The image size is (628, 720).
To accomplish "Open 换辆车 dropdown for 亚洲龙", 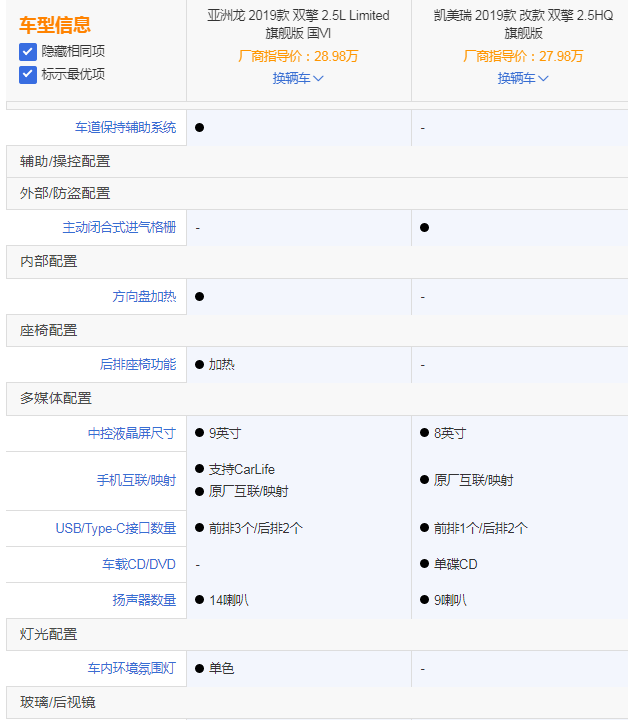I will [x=298, y=78].
